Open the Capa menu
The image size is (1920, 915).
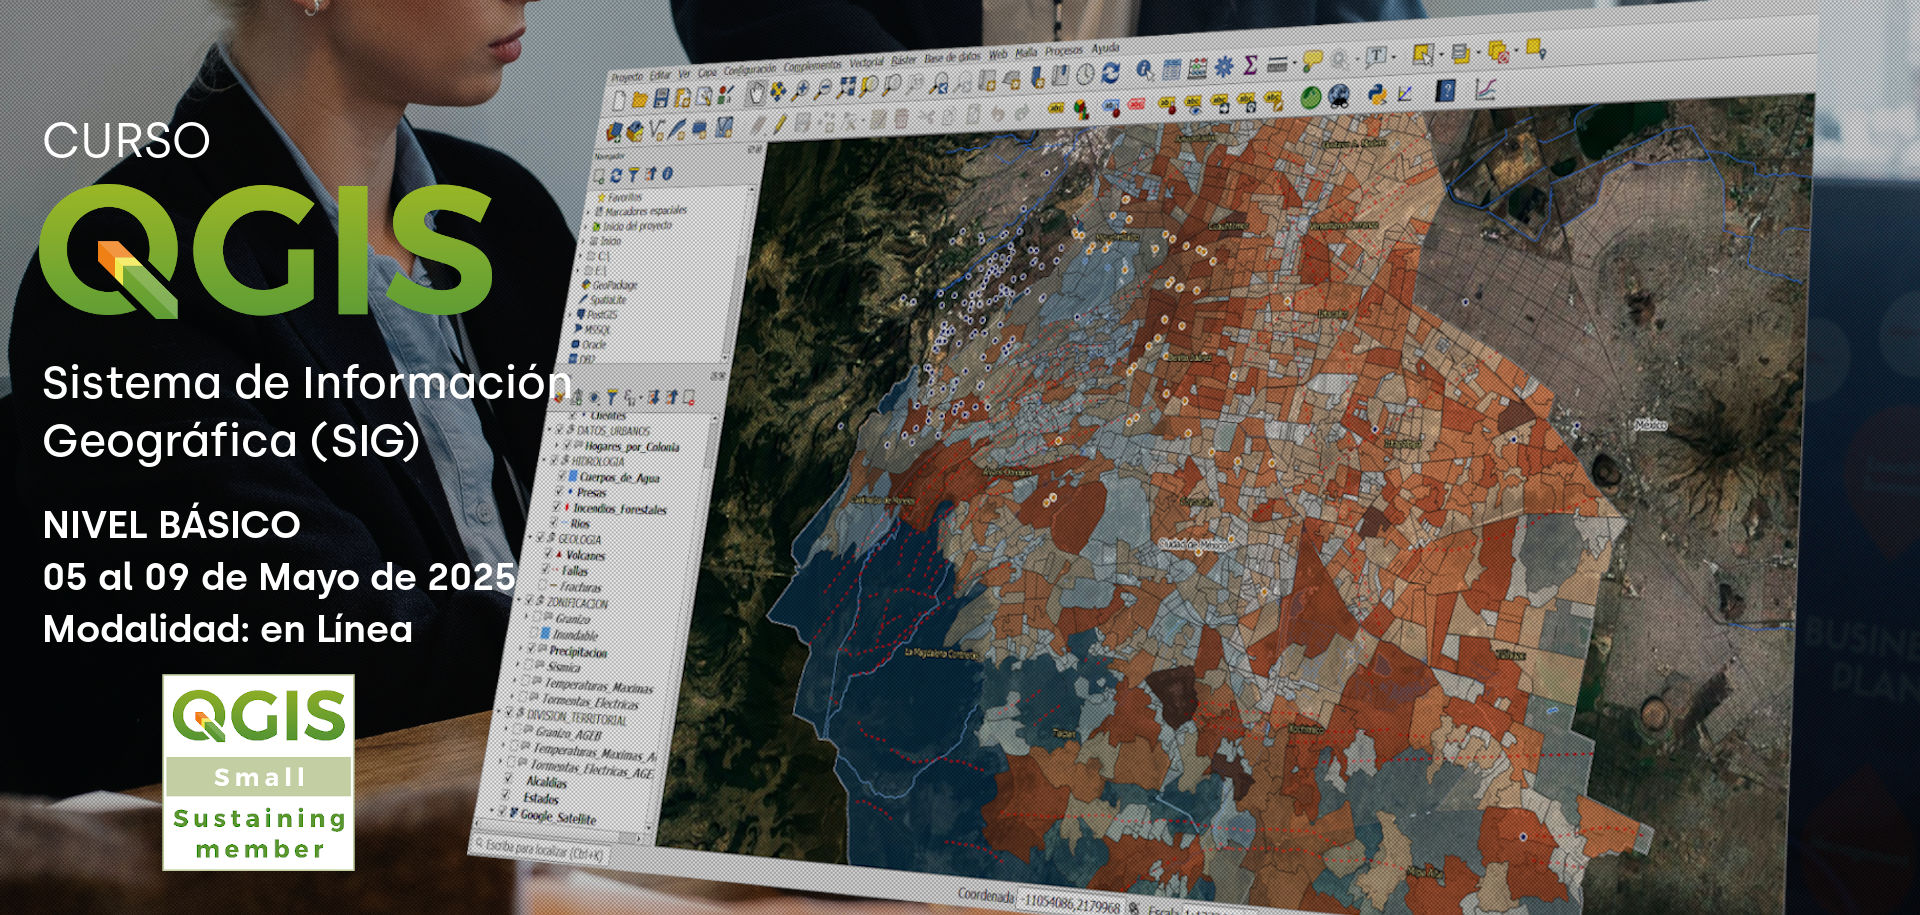point(707,73)
